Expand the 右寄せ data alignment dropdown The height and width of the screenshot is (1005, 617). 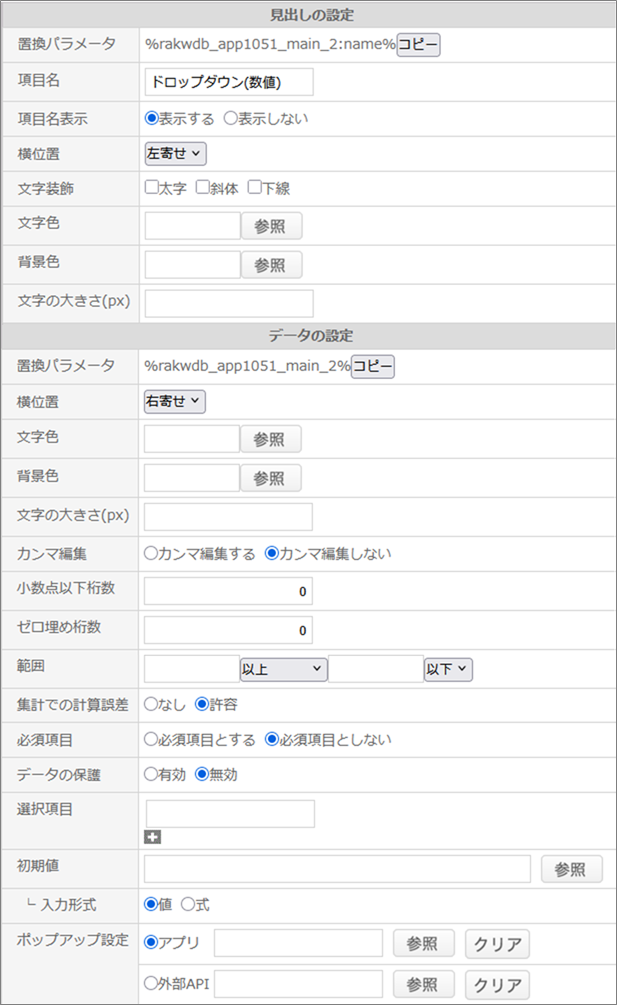tap(175, 401)
